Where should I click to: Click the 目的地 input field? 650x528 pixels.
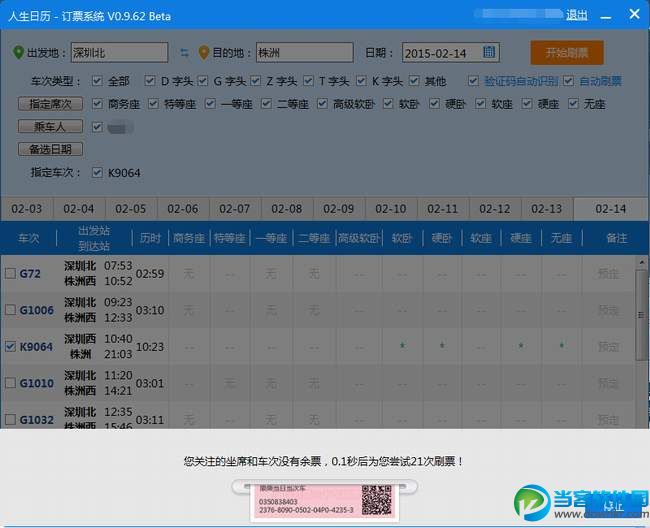[x=305, y=52]
